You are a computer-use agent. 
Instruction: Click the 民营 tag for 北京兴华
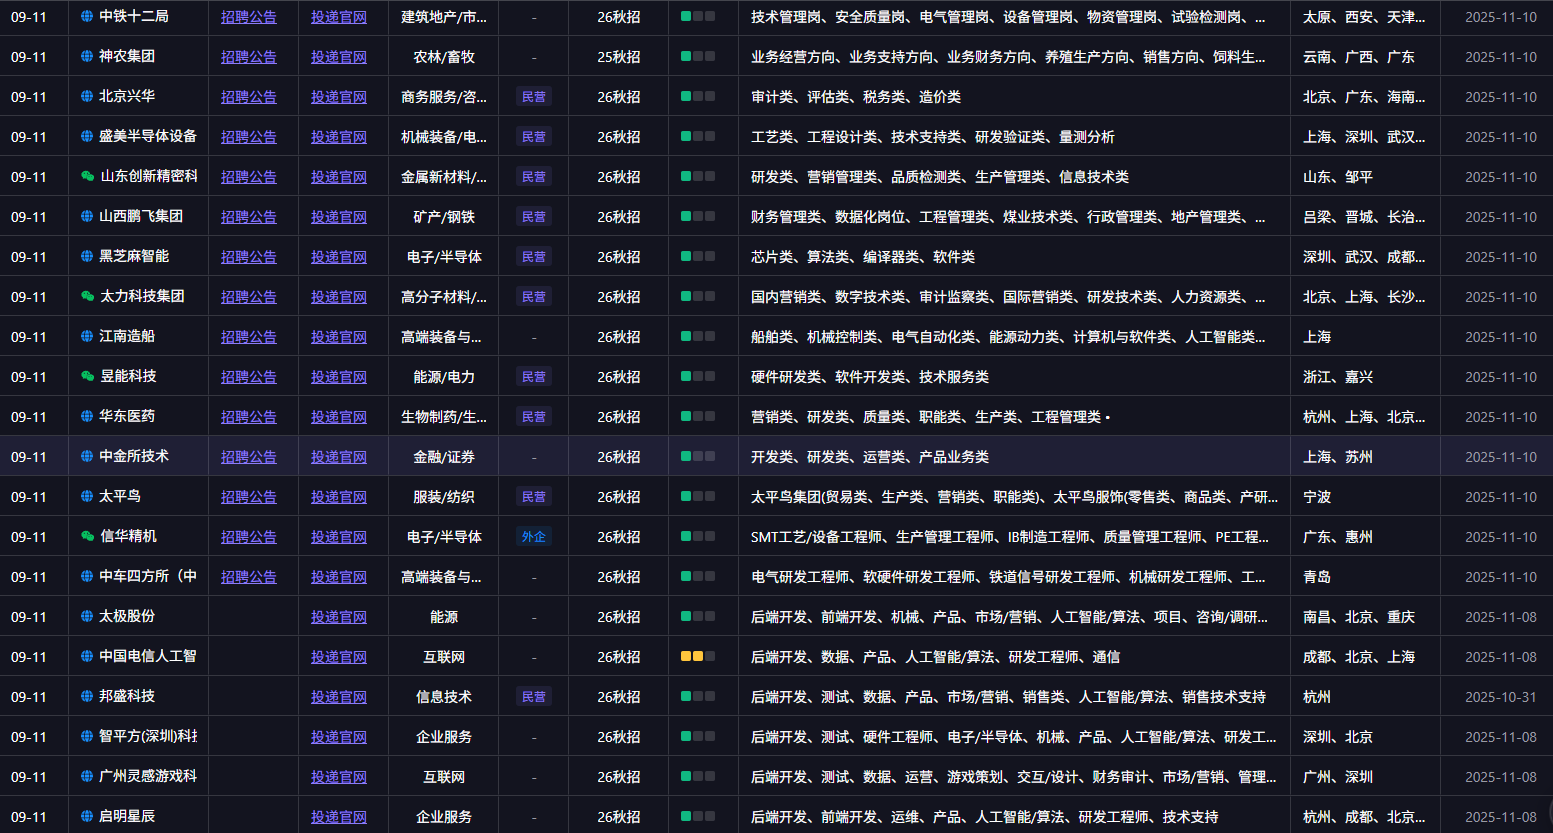(533, 96)
